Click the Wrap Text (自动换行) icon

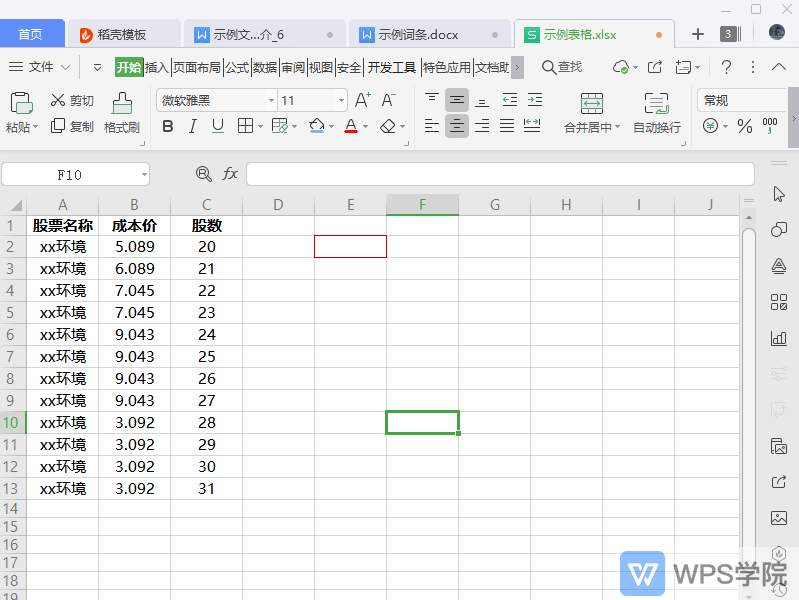tap(656, 103)
